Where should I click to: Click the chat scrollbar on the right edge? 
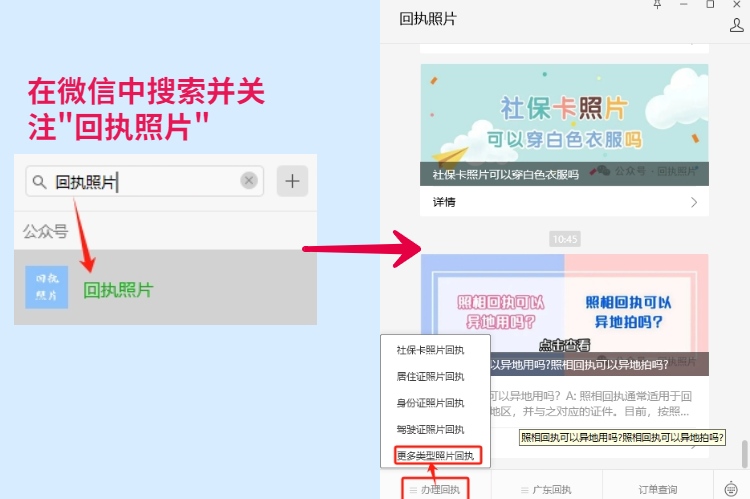pos(744,454)
